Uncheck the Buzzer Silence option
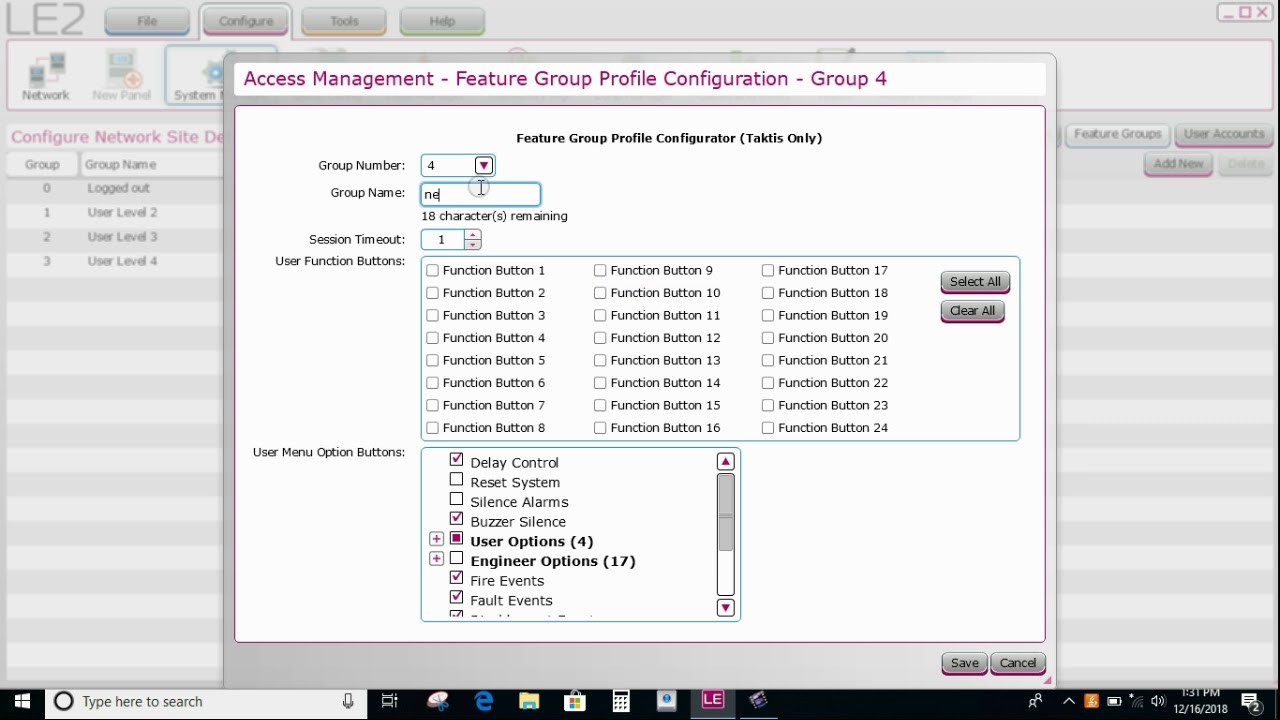Image resolution: width=1280 pixels, height=720 pixels. pos(457,519)
